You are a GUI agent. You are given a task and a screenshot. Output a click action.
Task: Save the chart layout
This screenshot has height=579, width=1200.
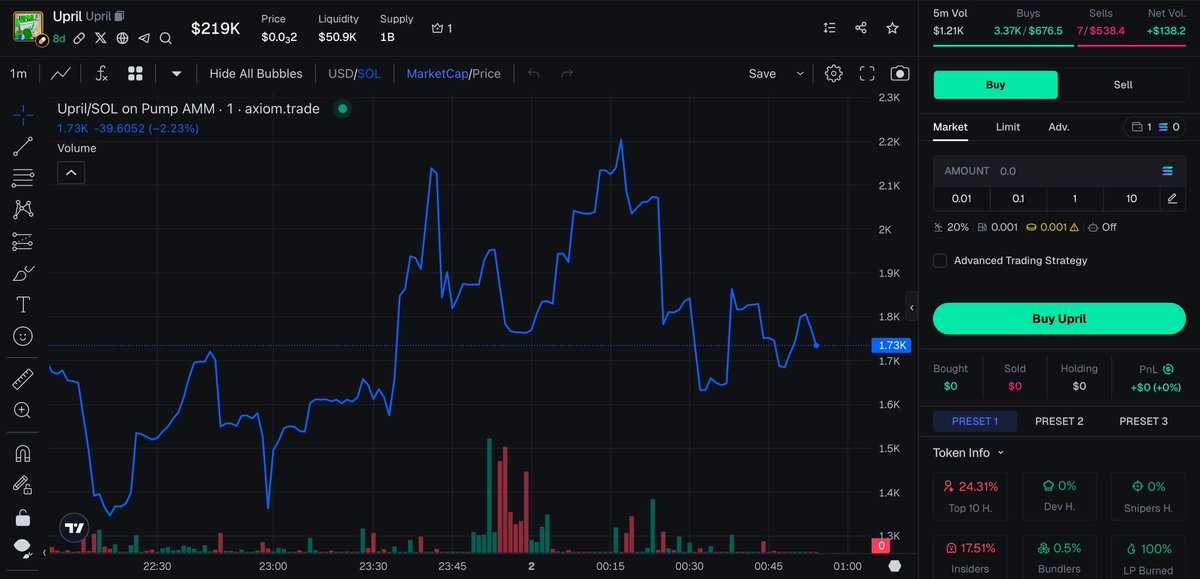click(x=762, y=73)
